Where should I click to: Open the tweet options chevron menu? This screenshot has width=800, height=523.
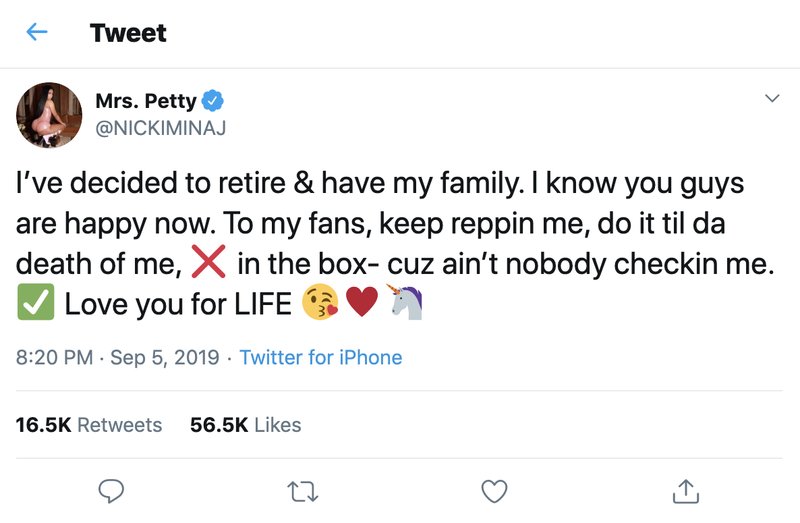[771, 99]
